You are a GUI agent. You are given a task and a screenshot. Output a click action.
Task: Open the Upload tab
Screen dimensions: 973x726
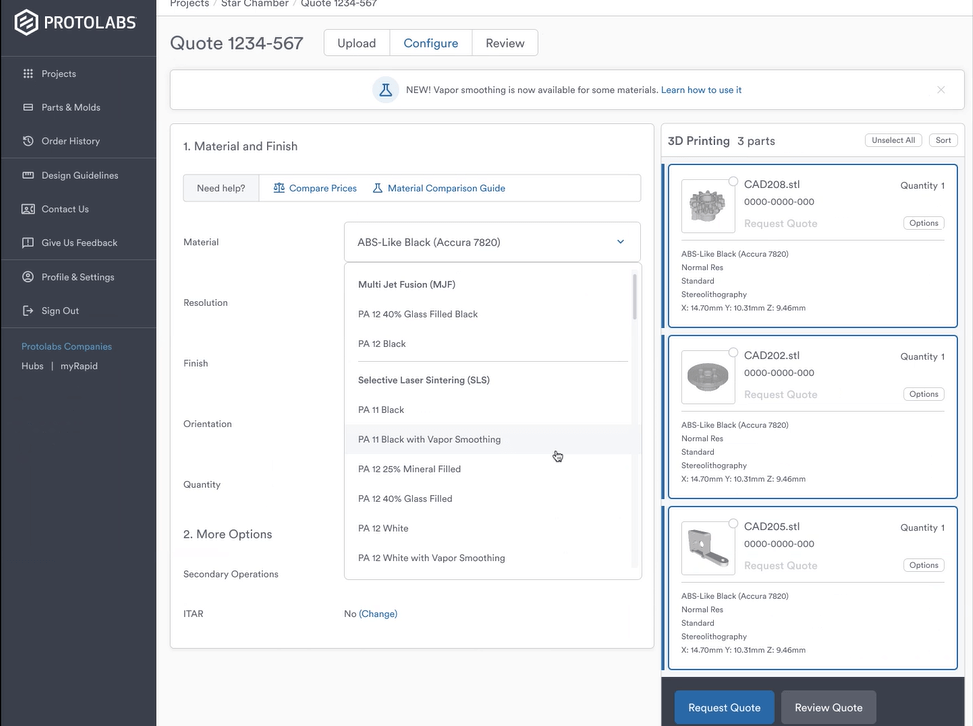(x=356, y=42)
